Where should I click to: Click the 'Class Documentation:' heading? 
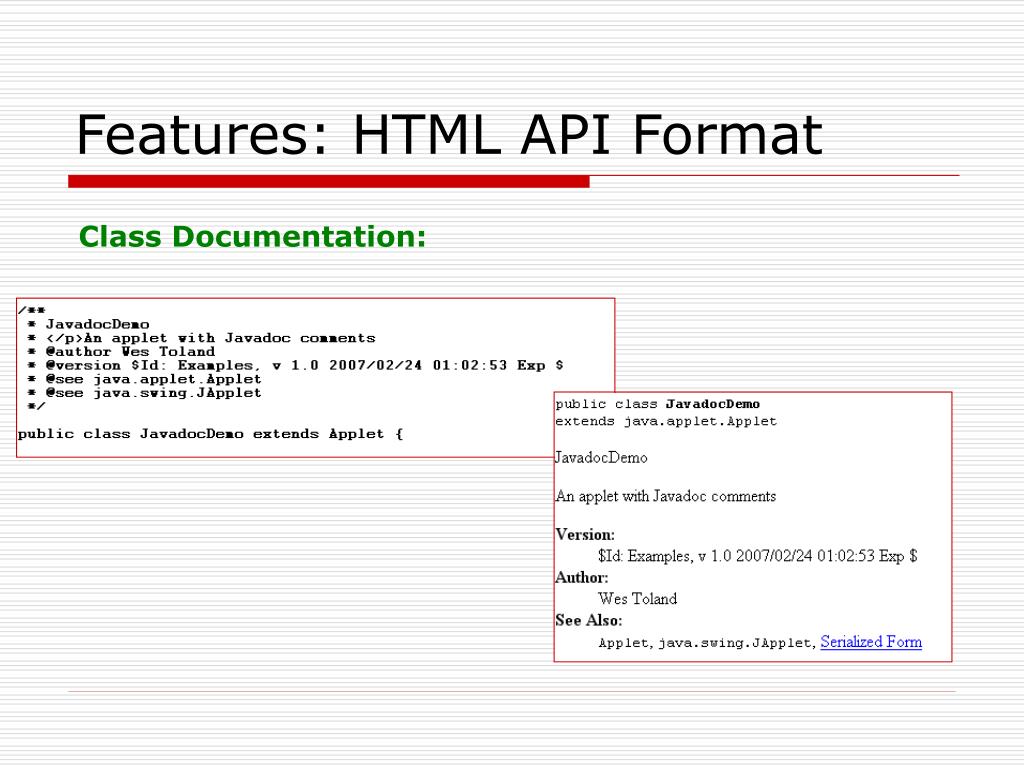pos(252,236)
